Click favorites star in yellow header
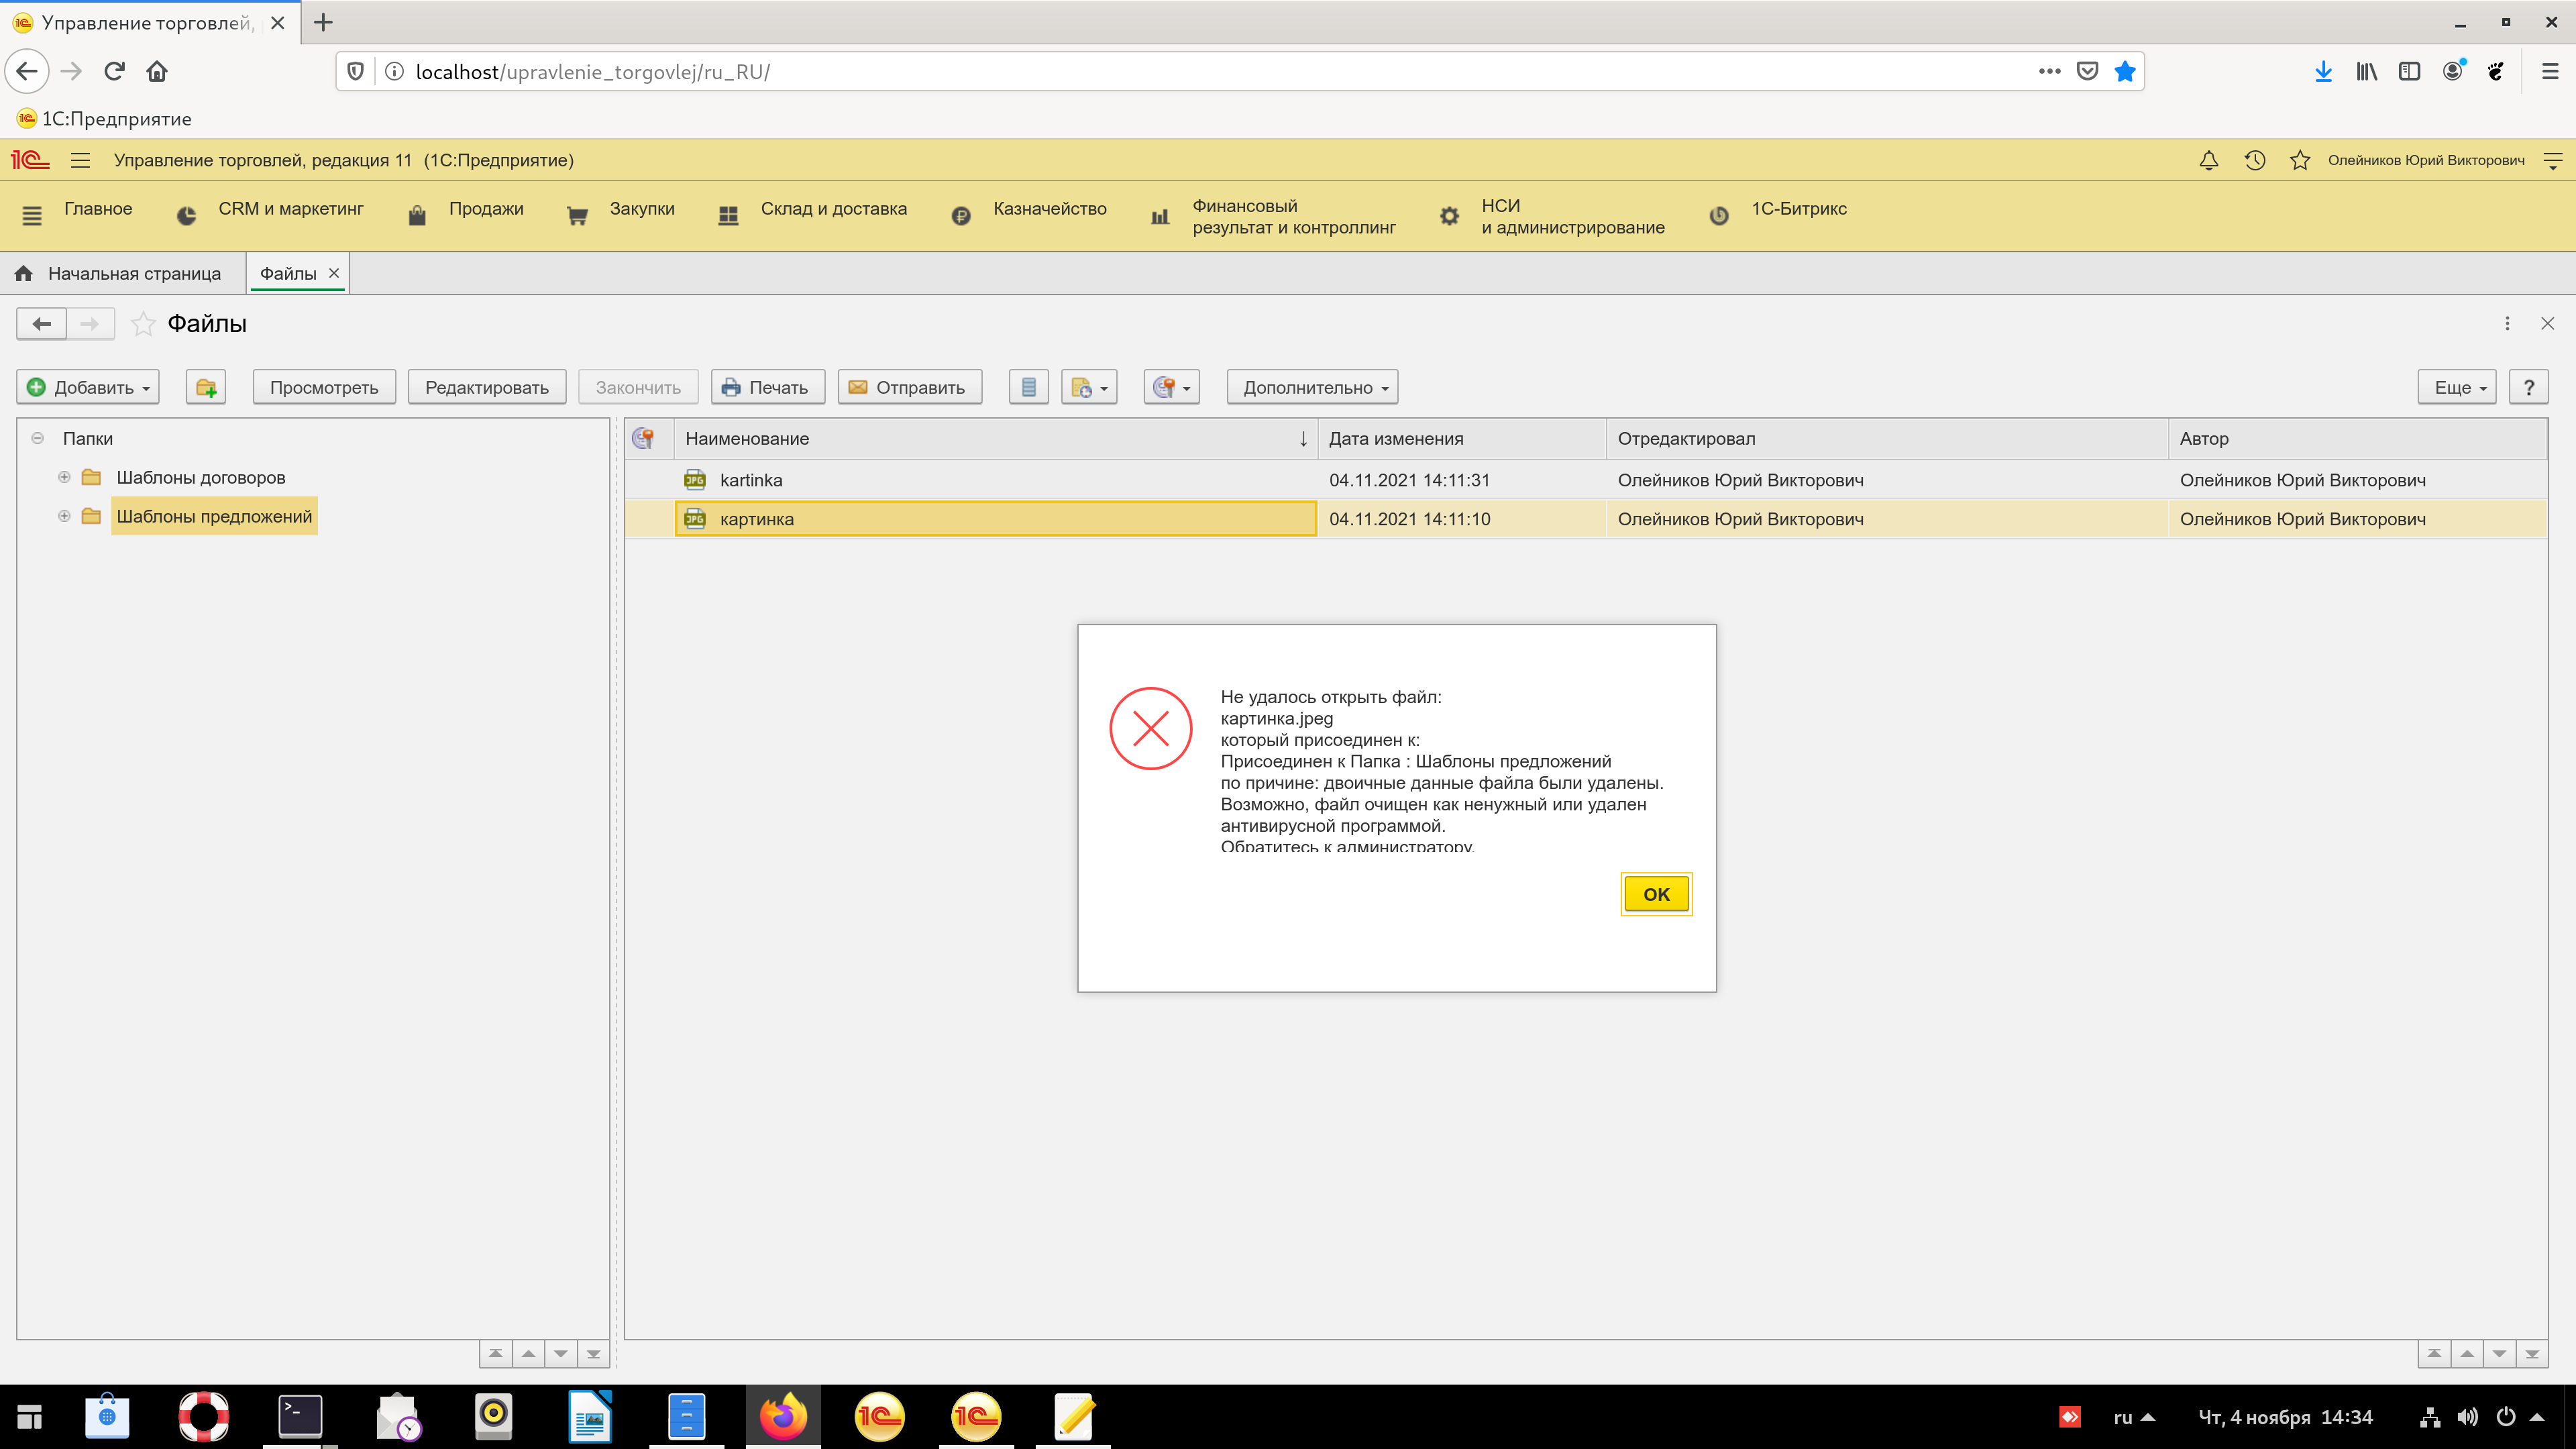 point(2299,160)
